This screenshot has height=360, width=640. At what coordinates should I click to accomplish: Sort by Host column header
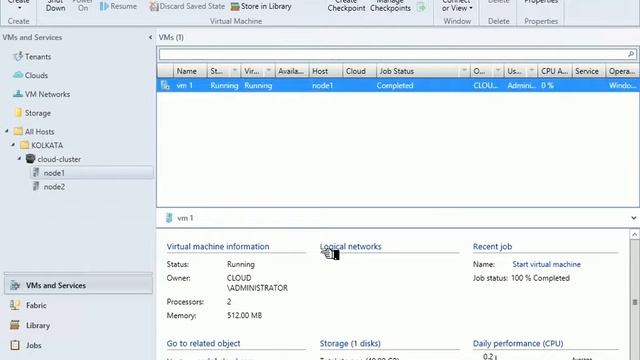tap(325, 71)
